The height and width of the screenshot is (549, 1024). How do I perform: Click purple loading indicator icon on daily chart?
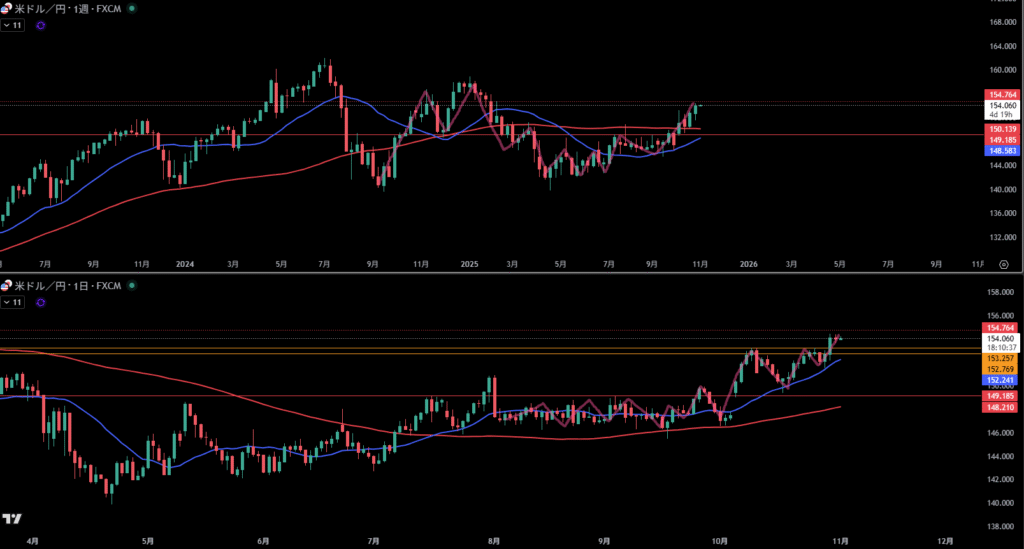40,301
